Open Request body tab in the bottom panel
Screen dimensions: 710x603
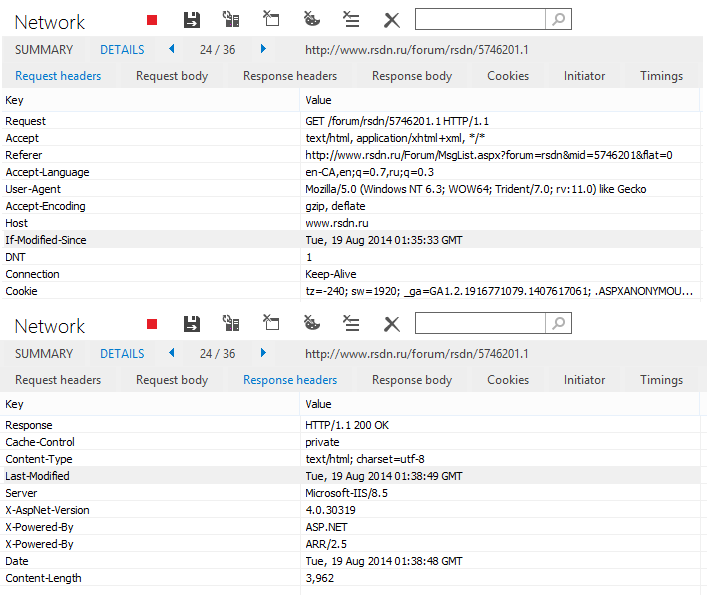172,380
